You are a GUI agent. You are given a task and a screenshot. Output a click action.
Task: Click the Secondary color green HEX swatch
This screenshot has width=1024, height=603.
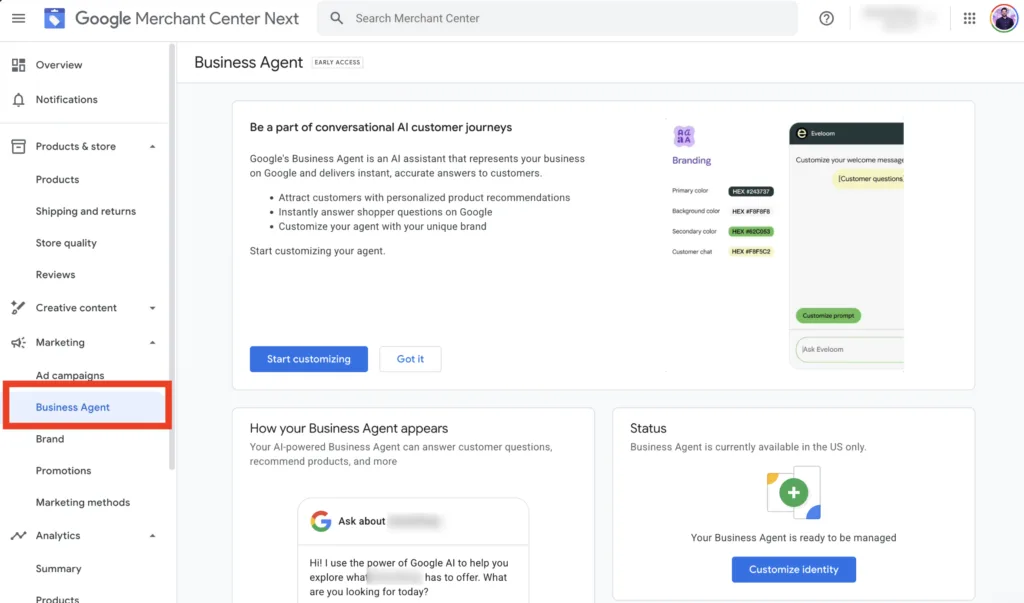click(x=751, y=231)
